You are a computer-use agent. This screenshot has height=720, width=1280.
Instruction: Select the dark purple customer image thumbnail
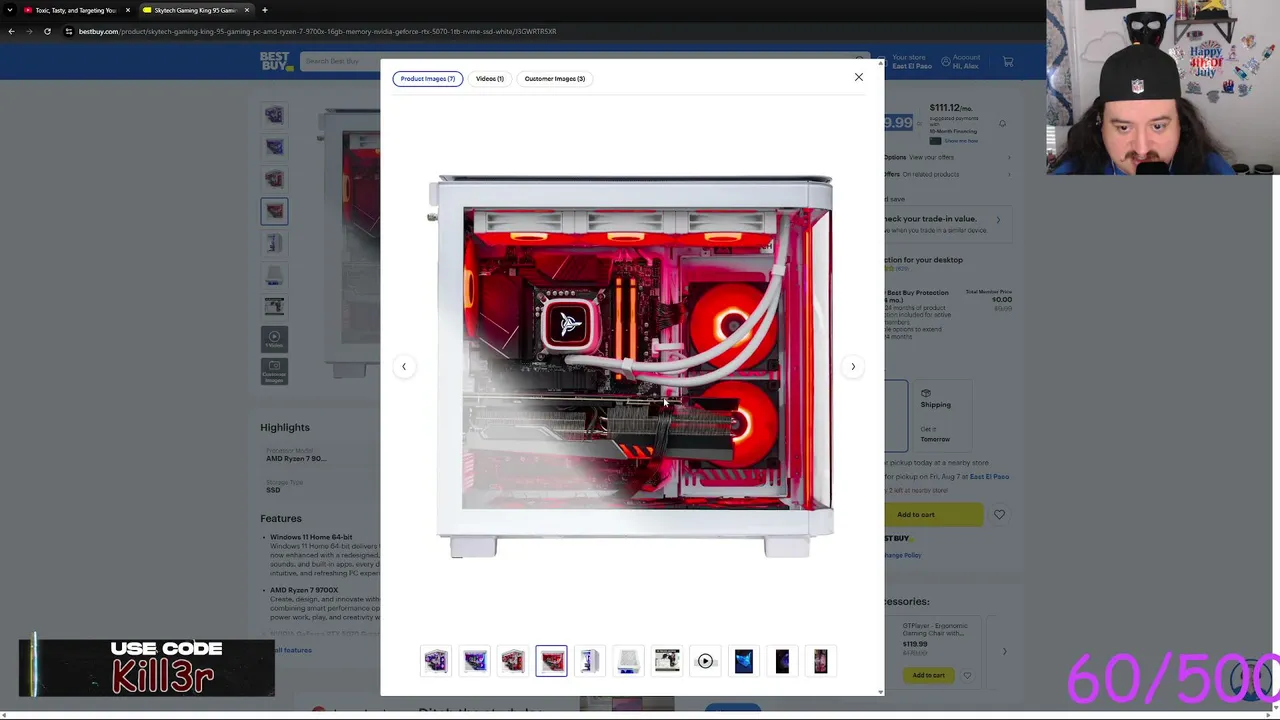pyautogui.click(x=782, y=661)
